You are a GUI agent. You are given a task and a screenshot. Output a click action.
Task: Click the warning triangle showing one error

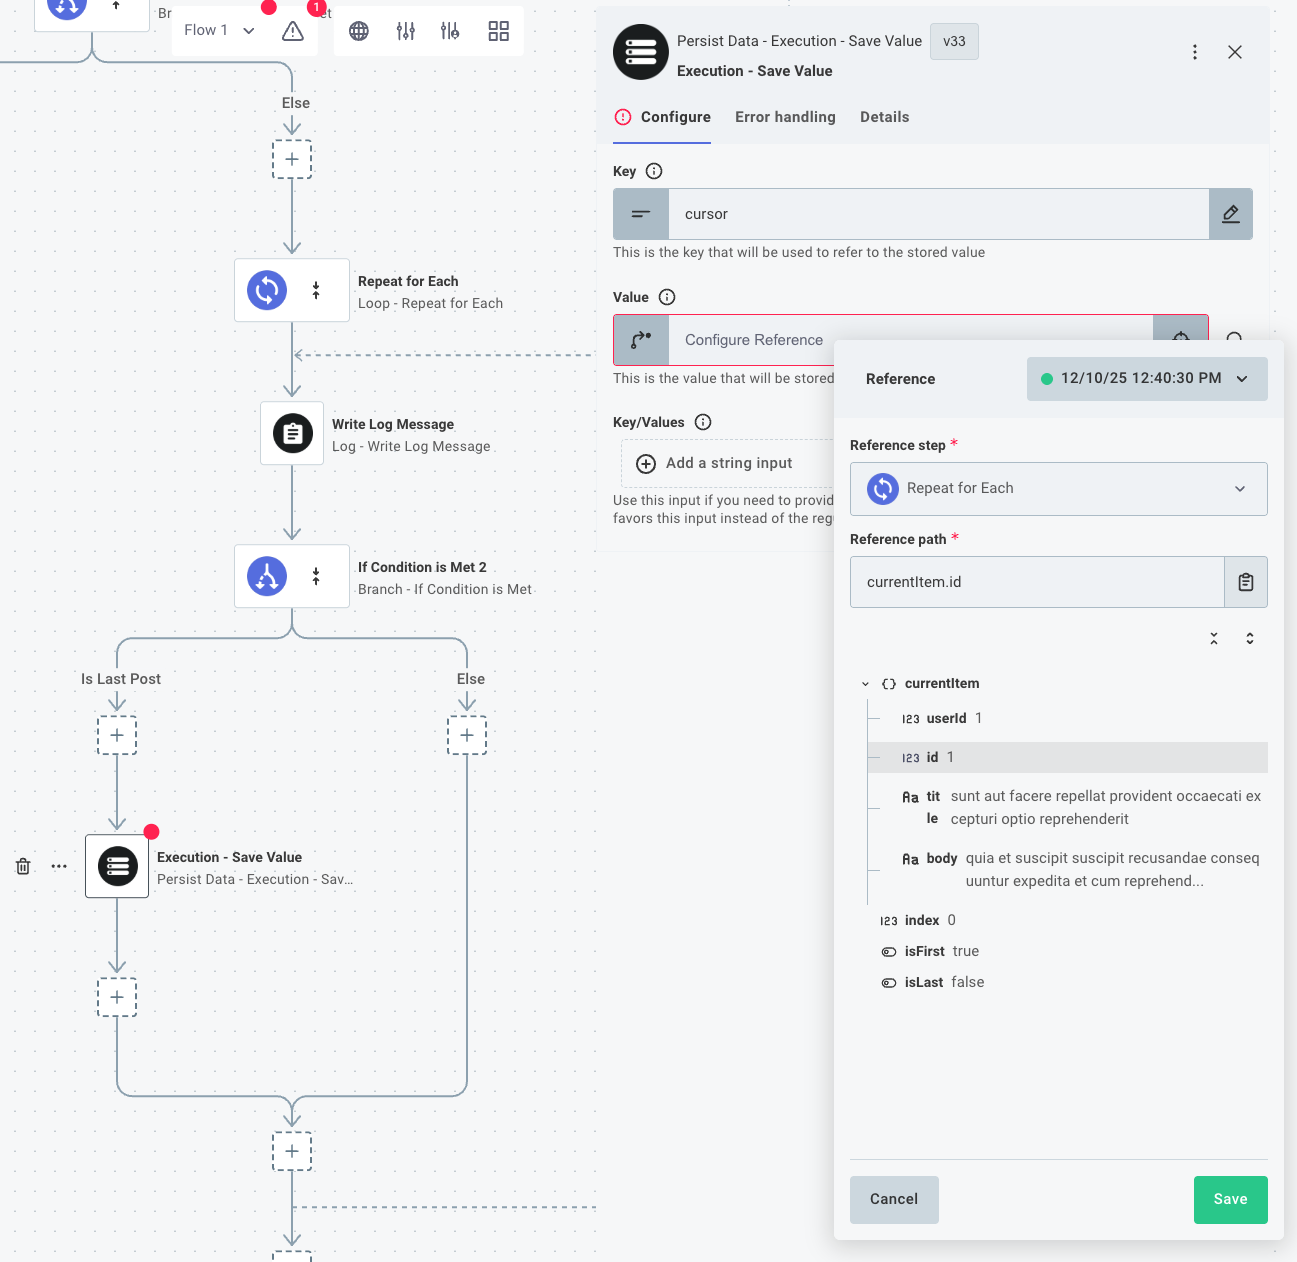(292, 31)
